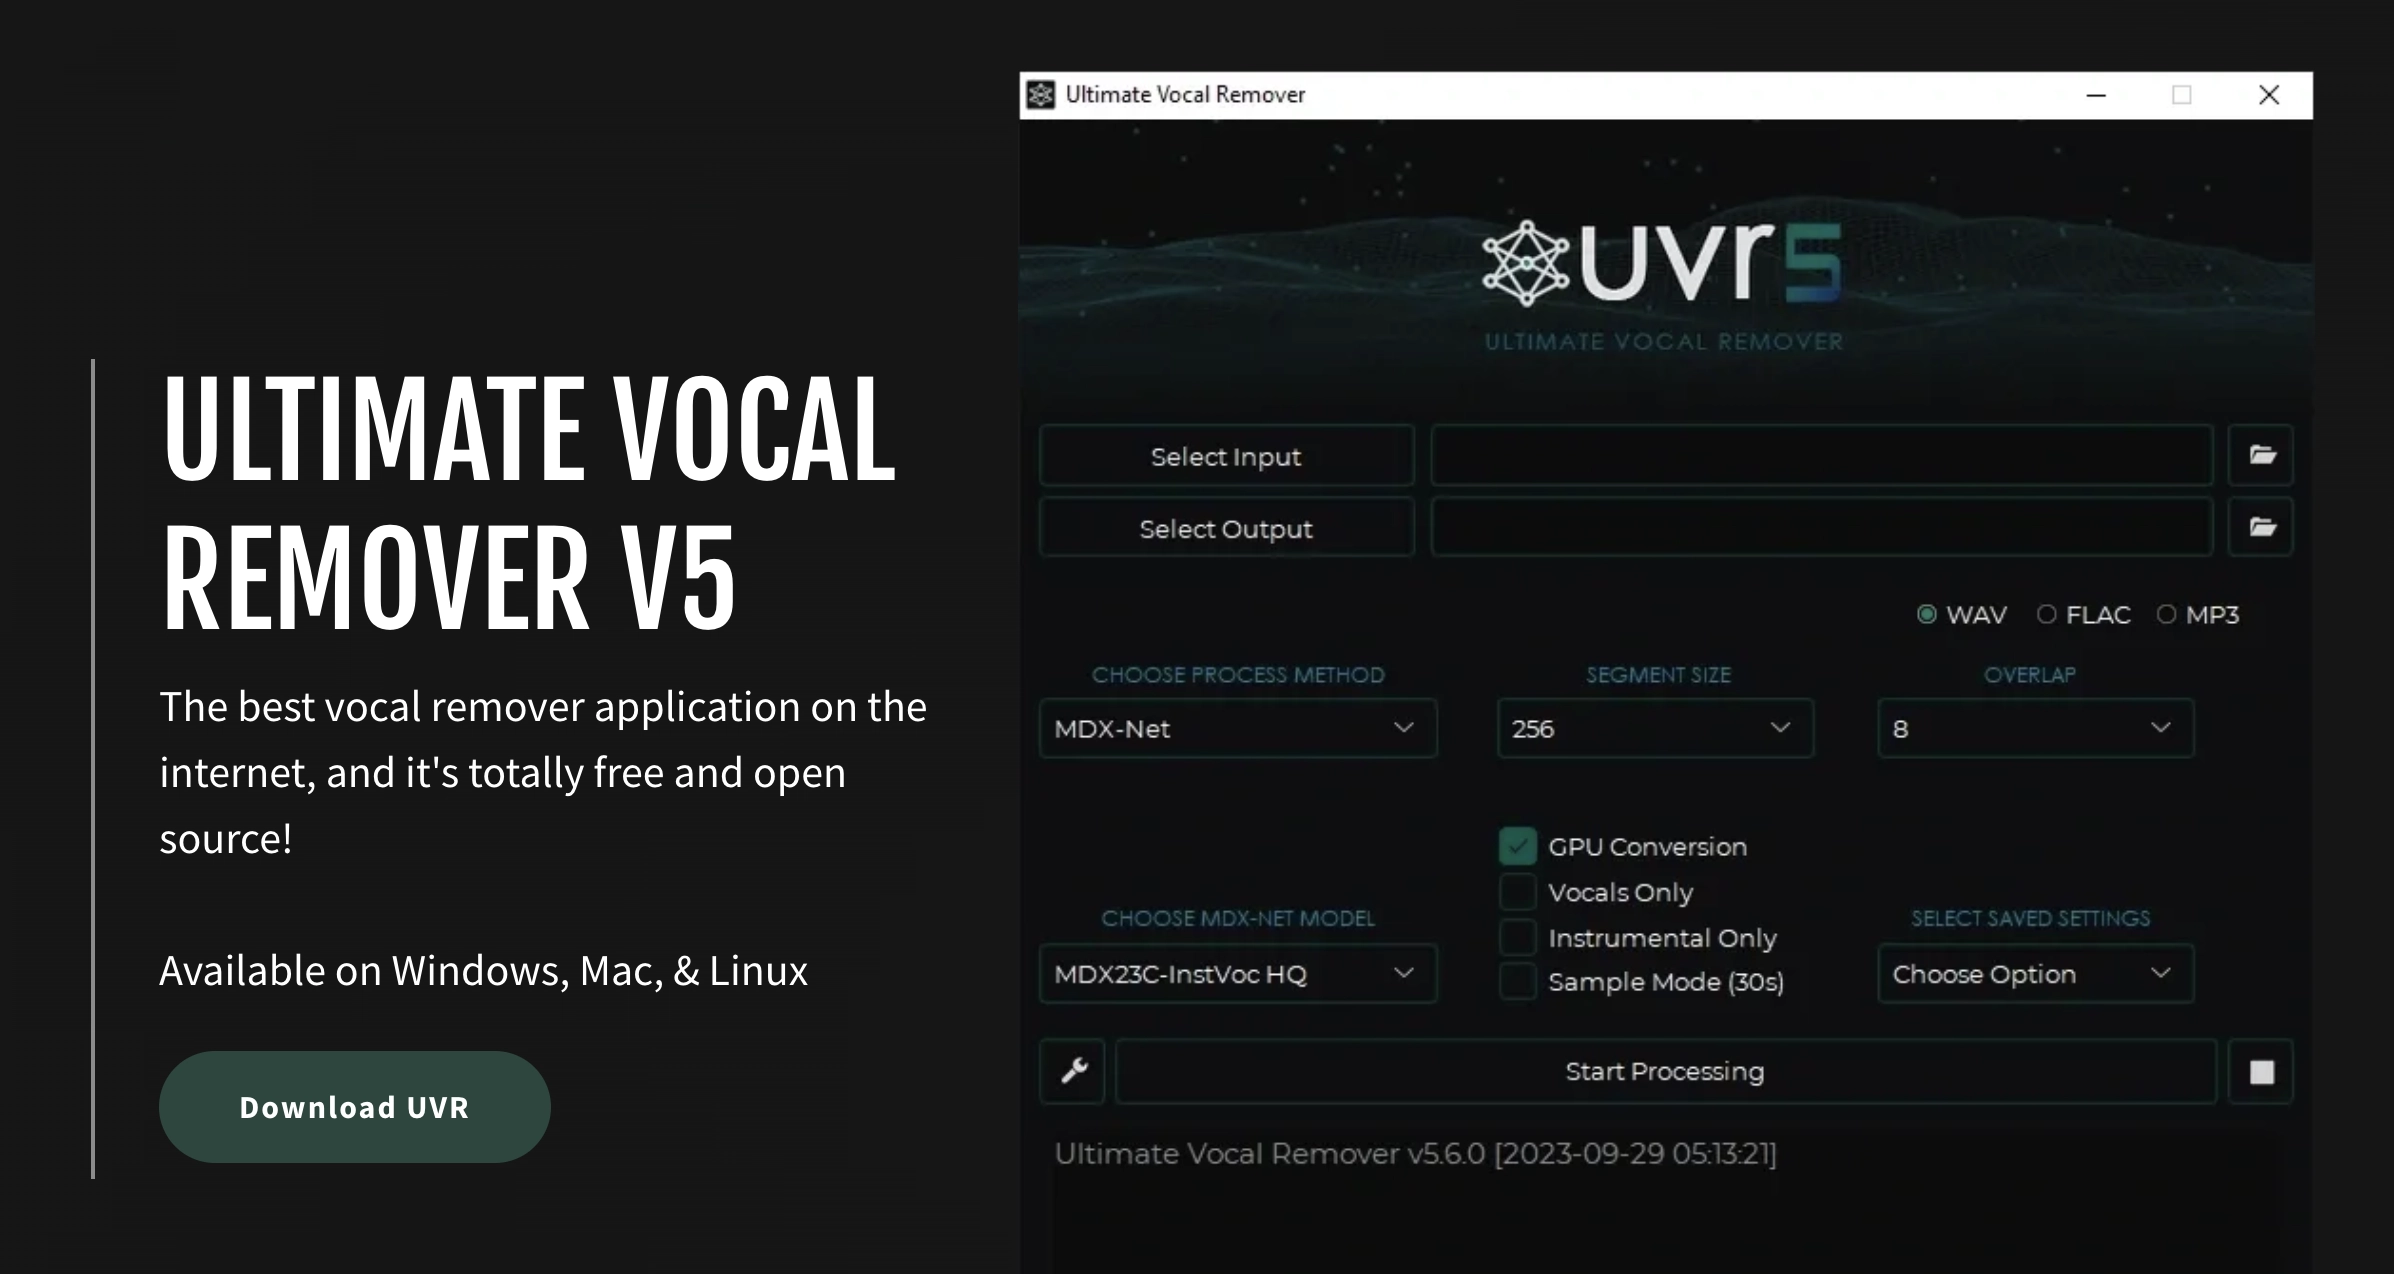
Task: Select MP3 output format radio button
Action: click(2164, 616)
